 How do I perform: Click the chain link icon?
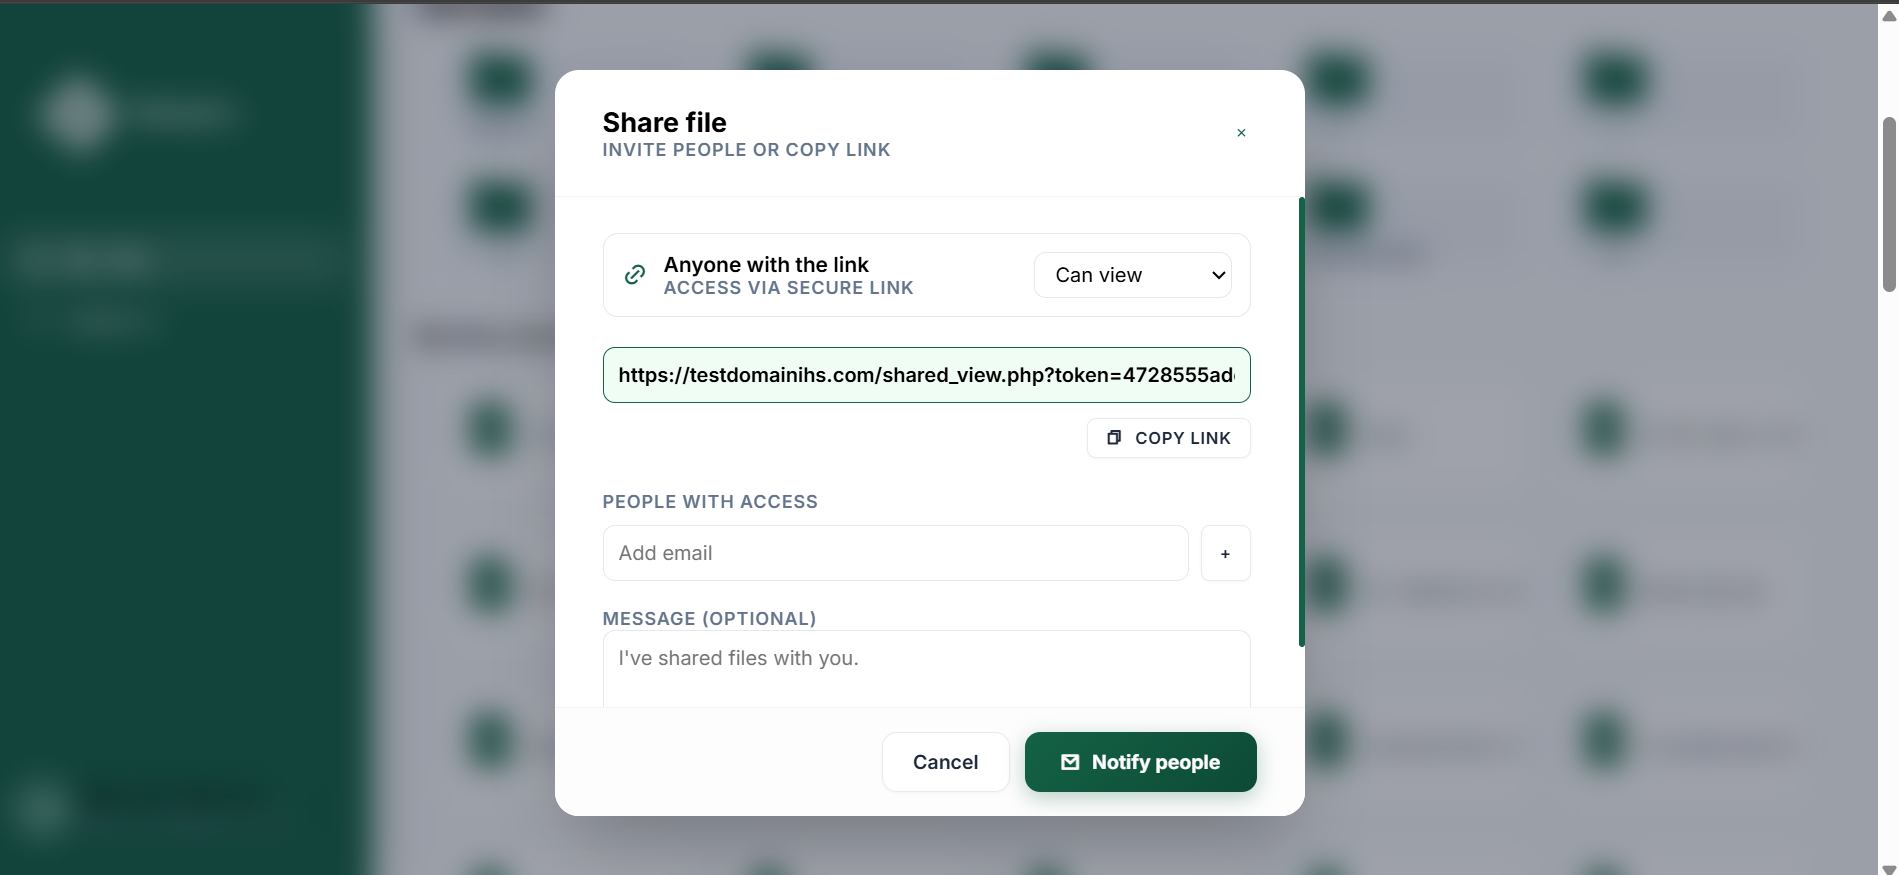pyautogui.click(x=635, y=275)
